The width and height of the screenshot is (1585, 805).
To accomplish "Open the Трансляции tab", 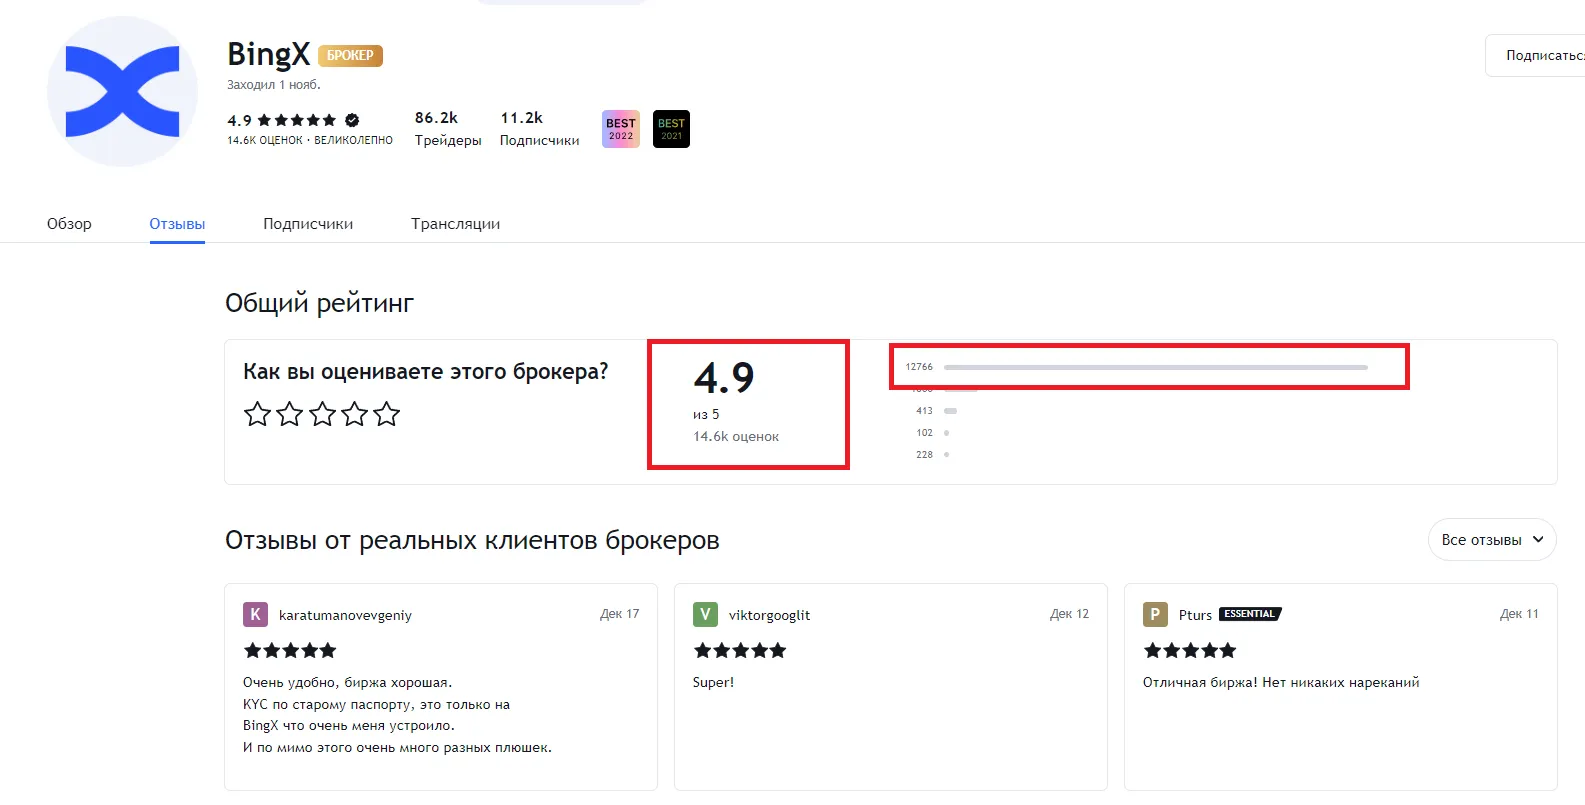I will point(455,224).
